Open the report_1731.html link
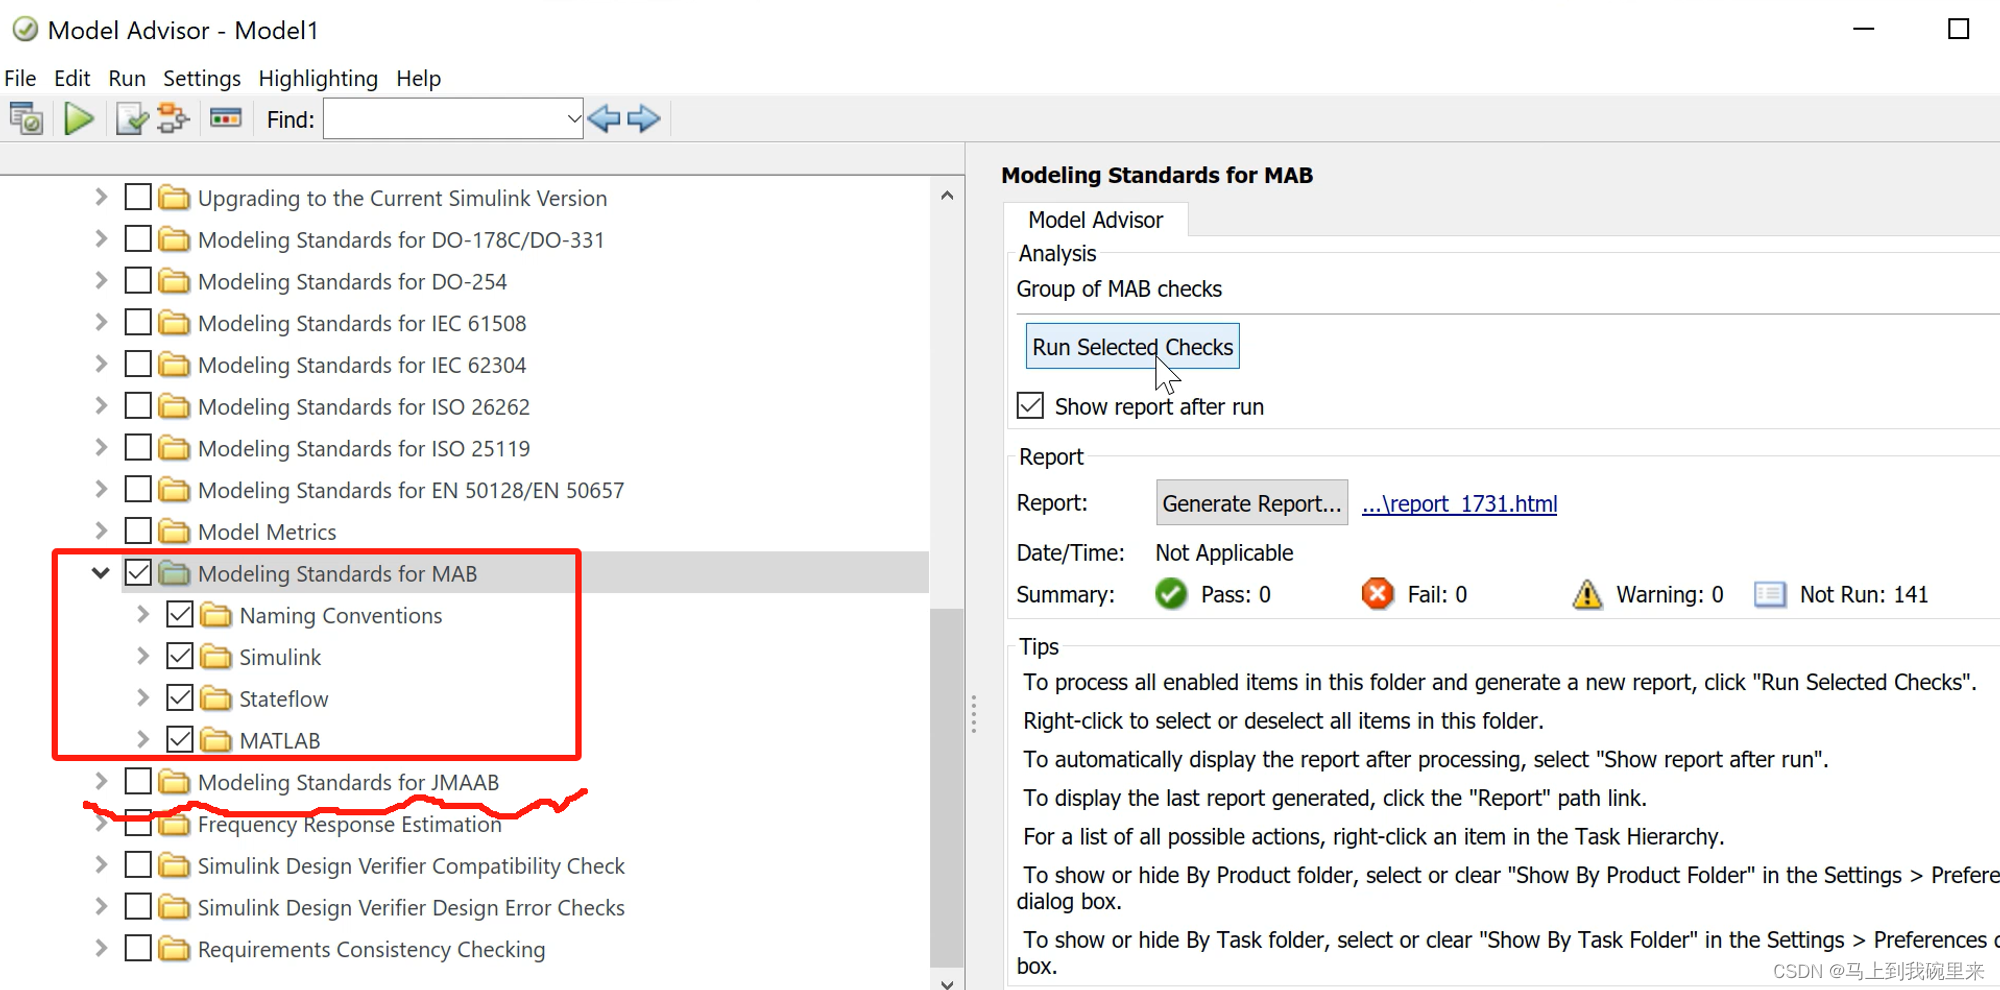The image size is (2000, 990). point(1459,503)
